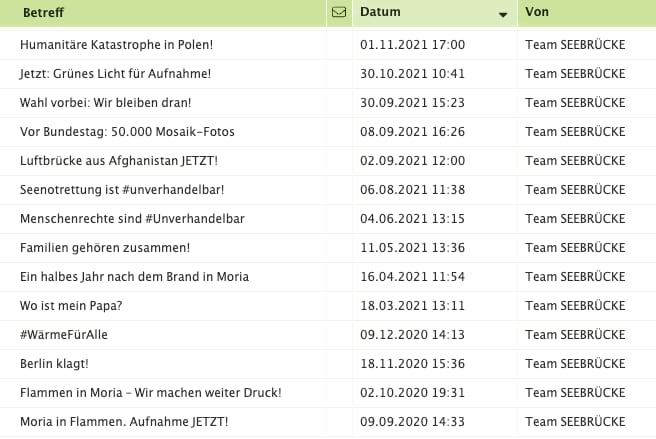Open the 'Wo ist mein Papa?' message
The height and width of the screenshot is (439, 656).
pos(73,306)
